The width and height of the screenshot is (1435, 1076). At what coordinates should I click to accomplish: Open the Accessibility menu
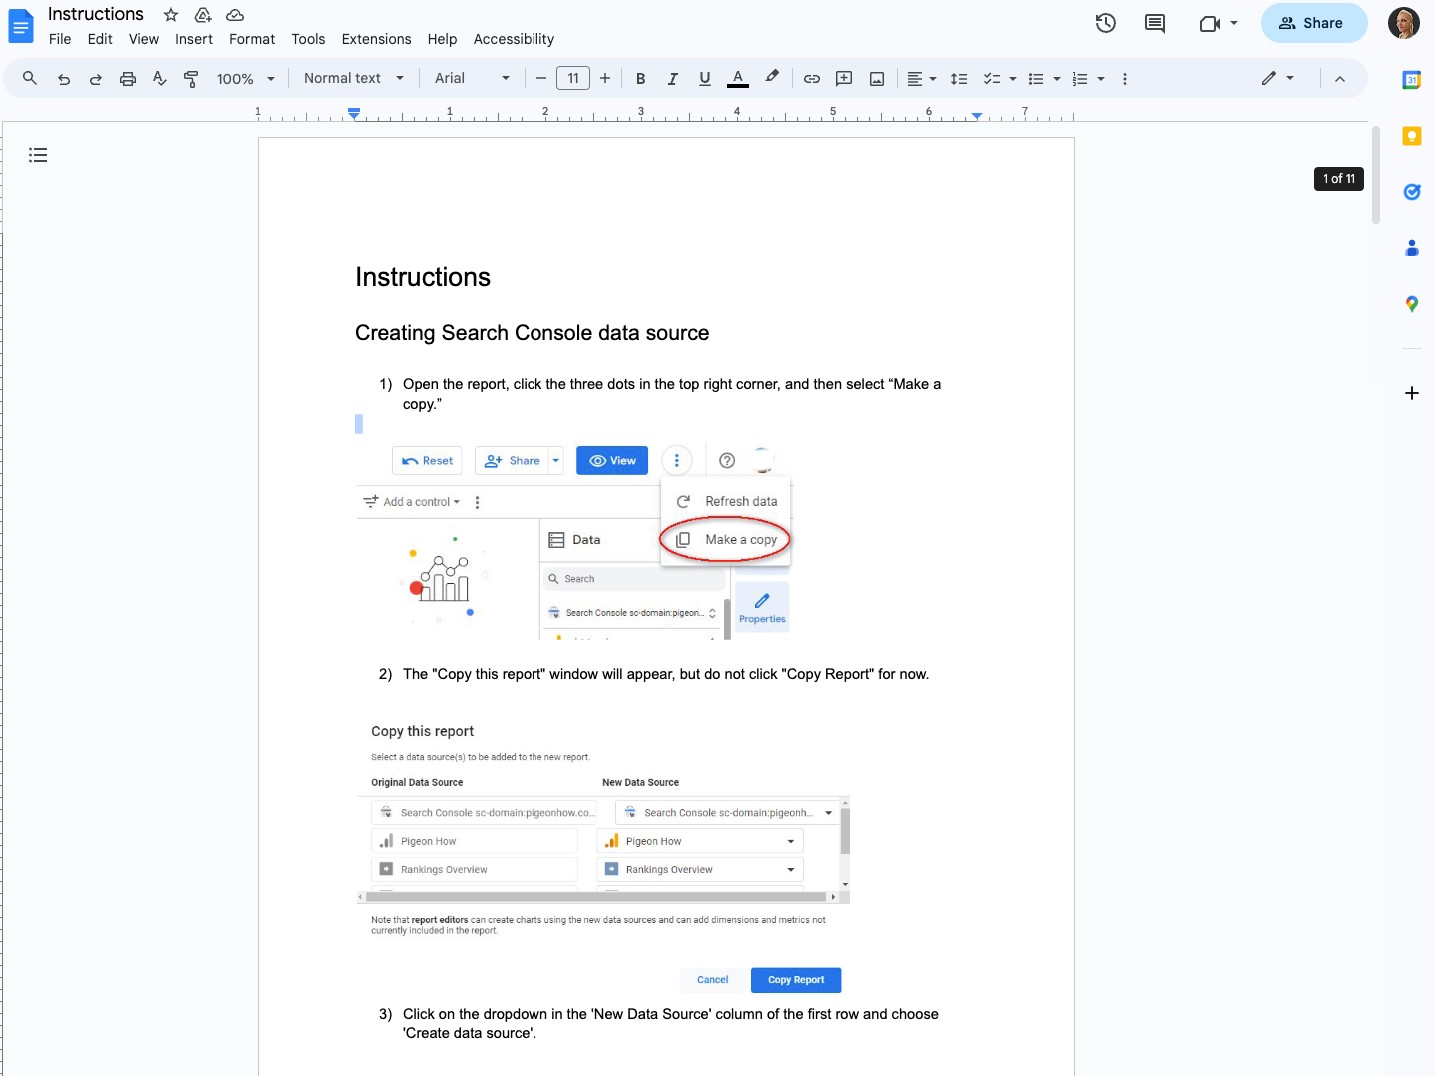[x=514, y=39]
